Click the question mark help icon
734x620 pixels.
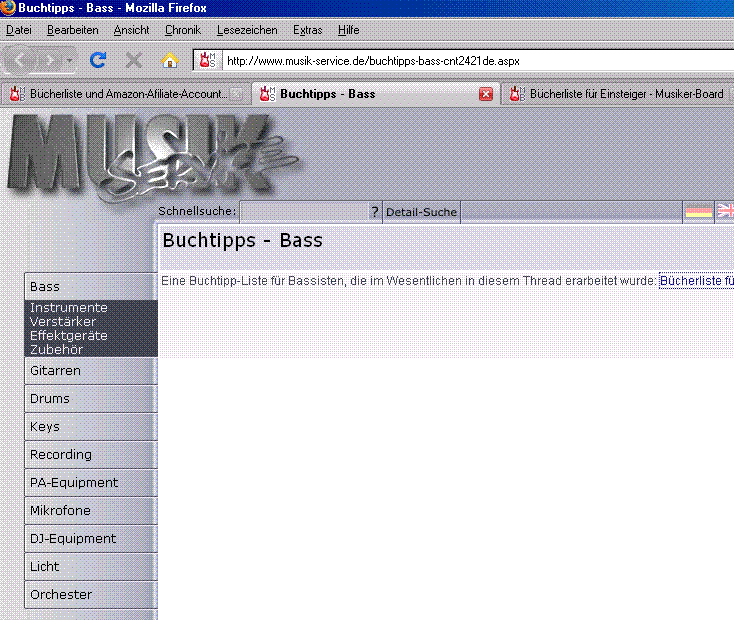(x=375, y=212)
